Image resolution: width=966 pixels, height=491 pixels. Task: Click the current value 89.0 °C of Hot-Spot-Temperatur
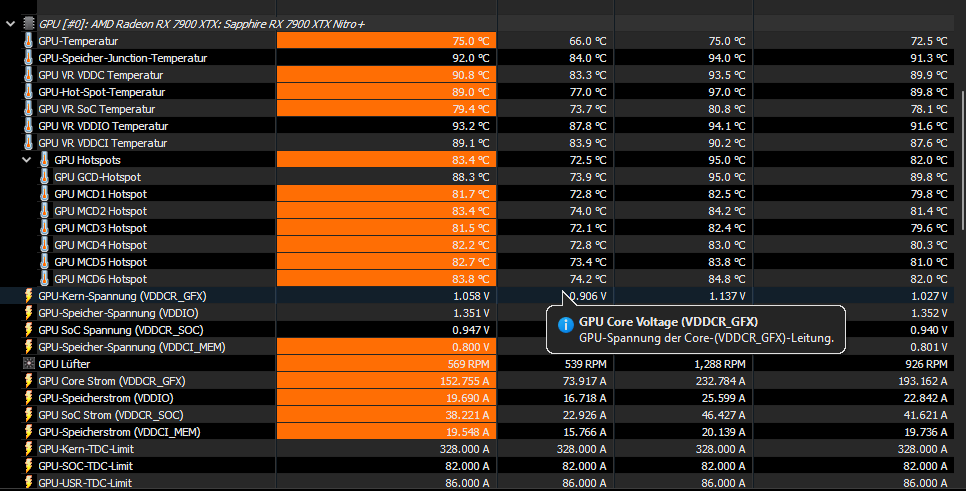coord(471,92)
